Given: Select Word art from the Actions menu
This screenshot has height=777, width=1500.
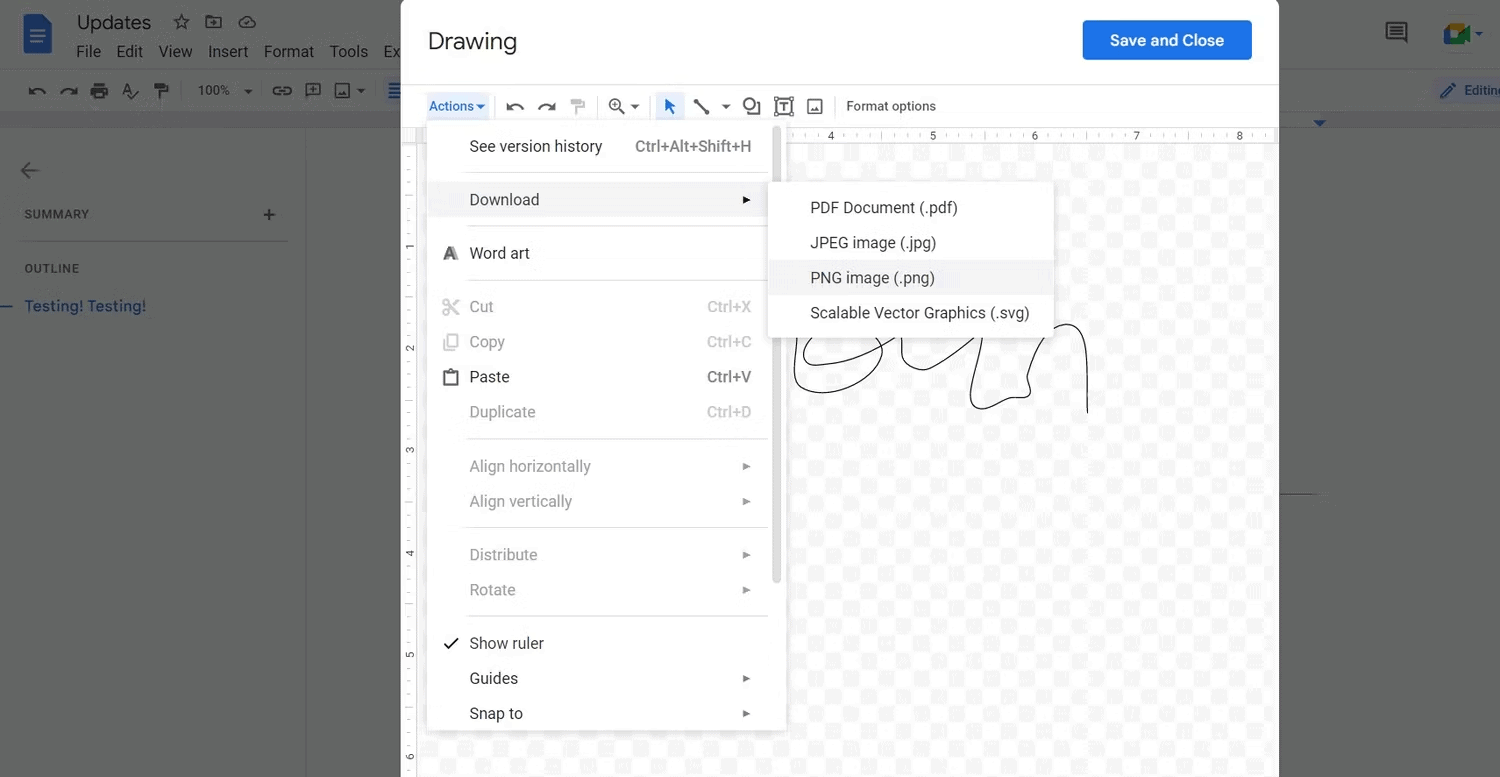Looking at the screenshot, I should (x=500, y=253).
